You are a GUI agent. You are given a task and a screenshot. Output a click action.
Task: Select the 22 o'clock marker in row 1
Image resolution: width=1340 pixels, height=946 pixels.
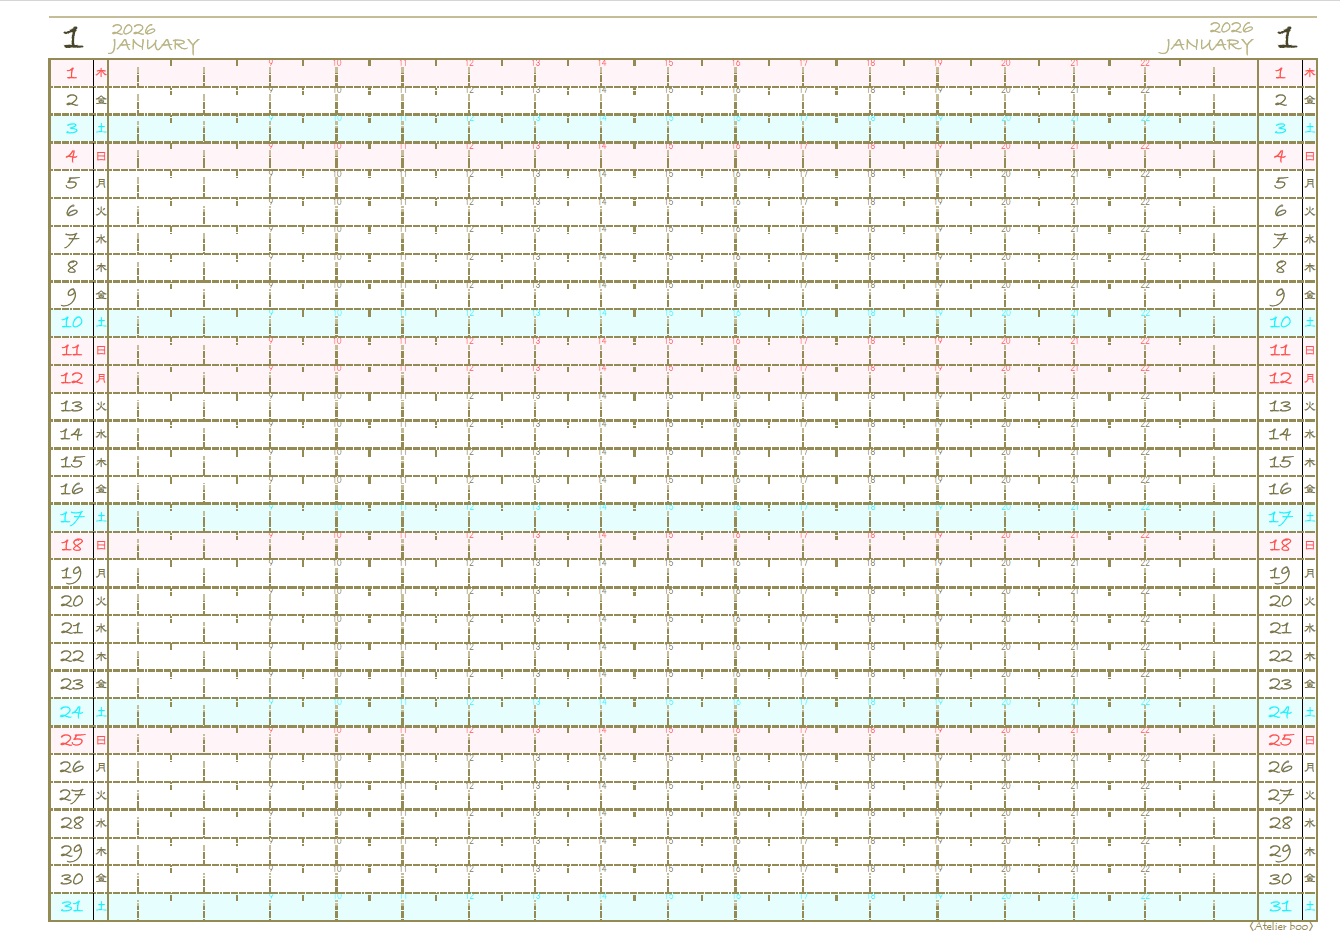point(1145,64)
